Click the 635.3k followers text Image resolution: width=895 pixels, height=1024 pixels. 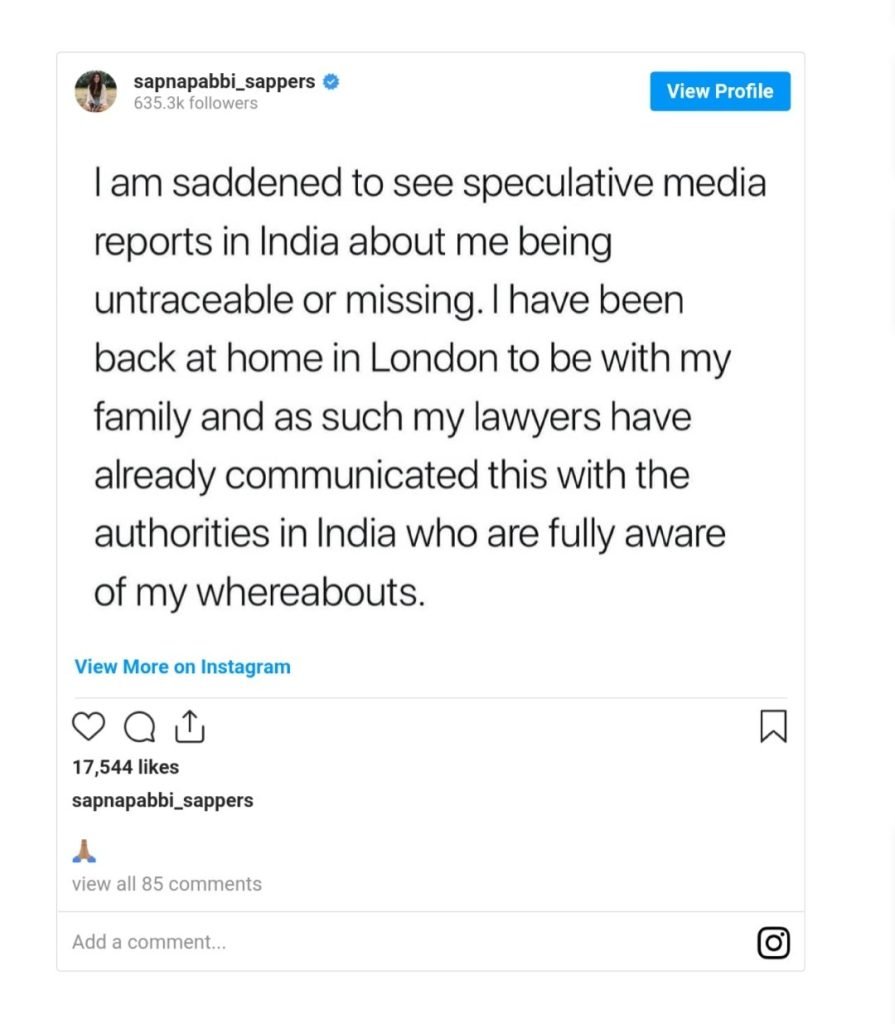pos(195,103)
